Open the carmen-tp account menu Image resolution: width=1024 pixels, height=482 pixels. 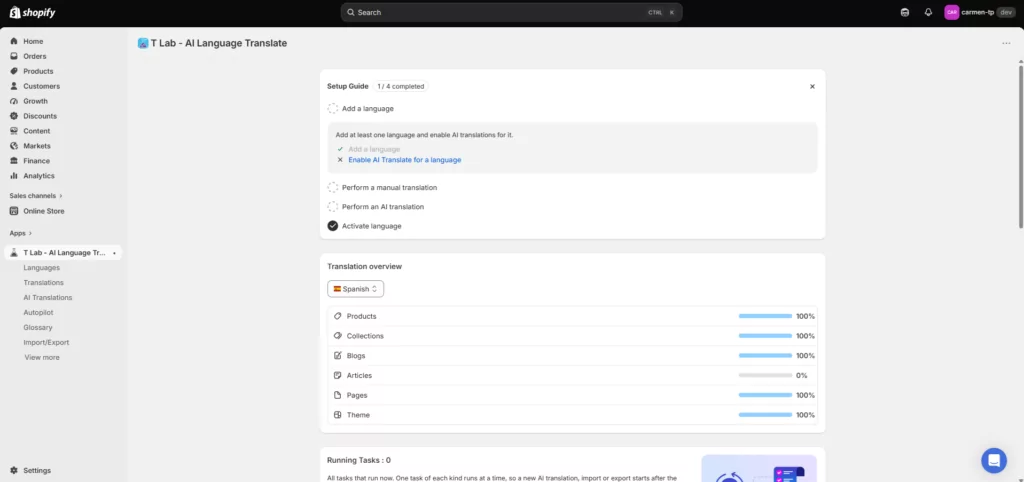click(980, 12)
